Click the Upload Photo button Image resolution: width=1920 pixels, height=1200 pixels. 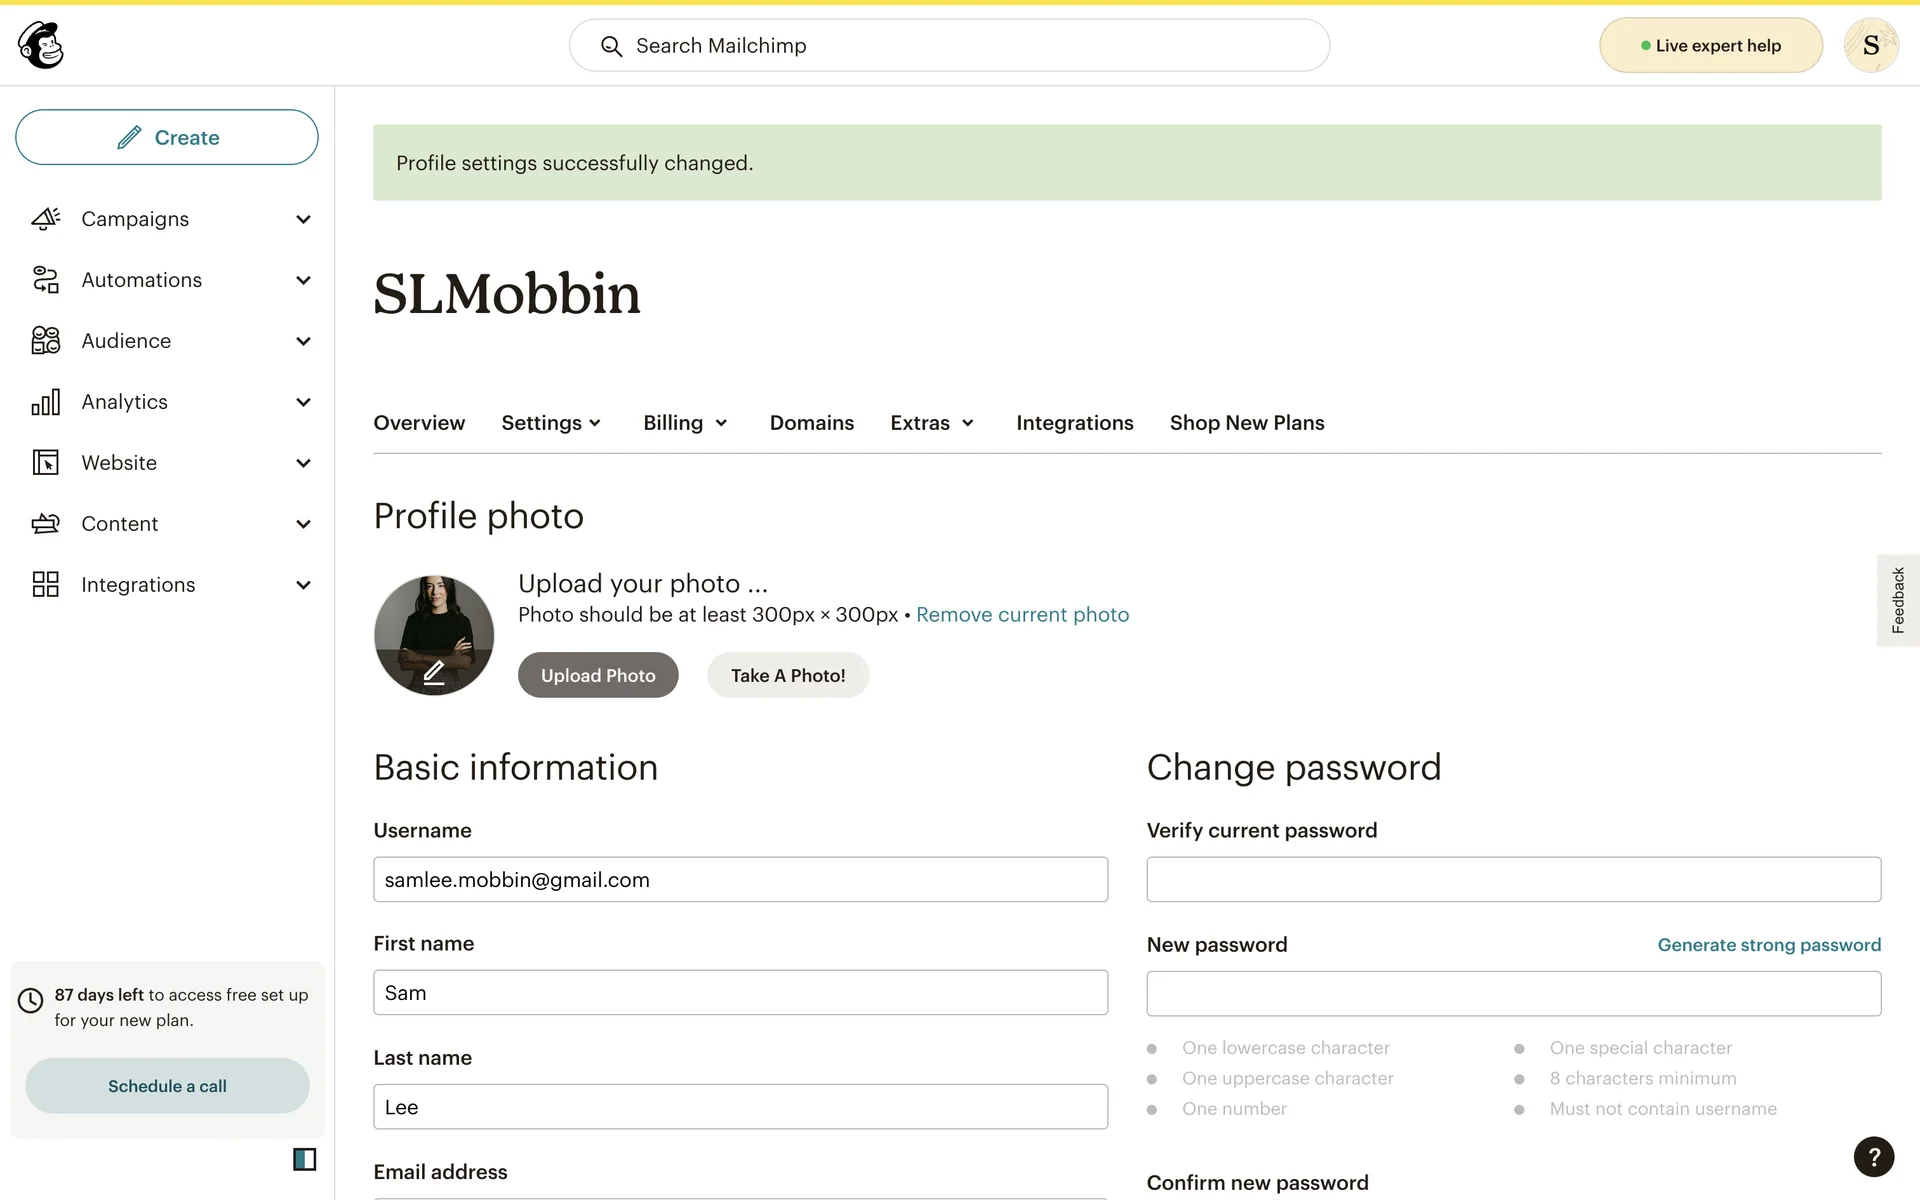click(598, 676)
